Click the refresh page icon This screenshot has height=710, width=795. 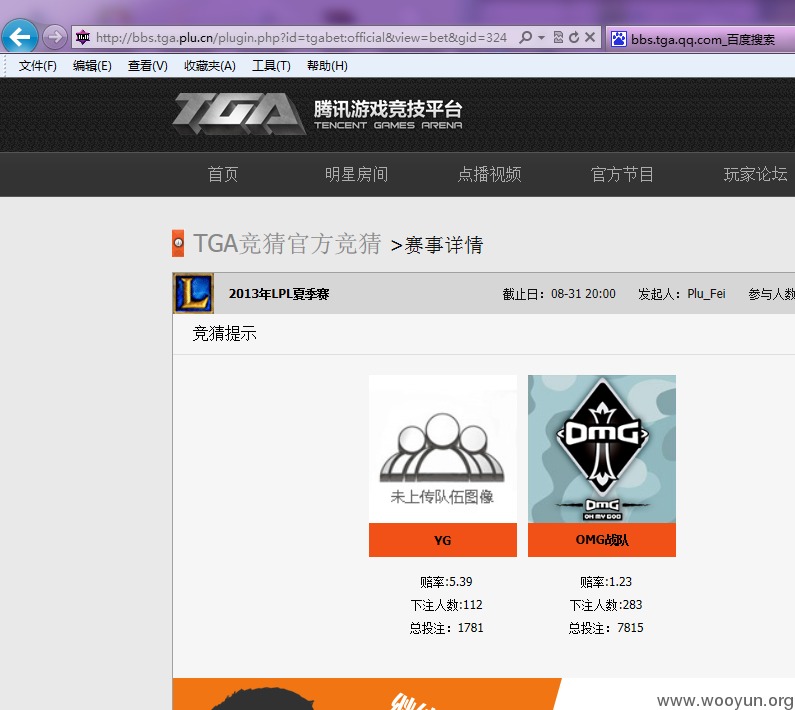tap(574, 38)
